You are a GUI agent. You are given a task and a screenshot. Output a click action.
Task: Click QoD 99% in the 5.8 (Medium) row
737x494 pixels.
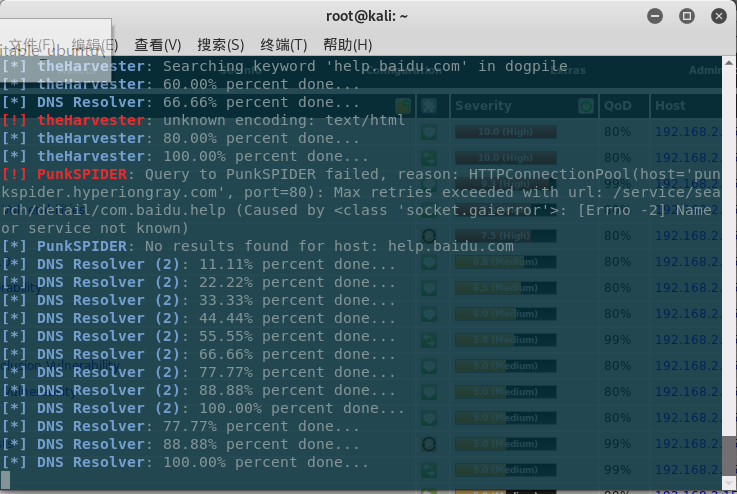pos(618,340)
